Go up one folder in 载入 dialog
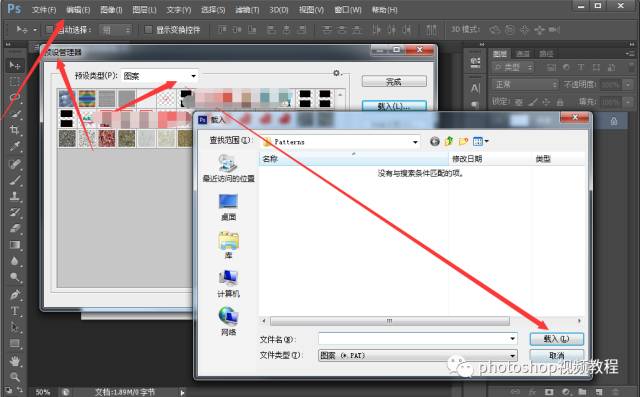This screenshot has height=397, width=640. [x=449, y=142]
